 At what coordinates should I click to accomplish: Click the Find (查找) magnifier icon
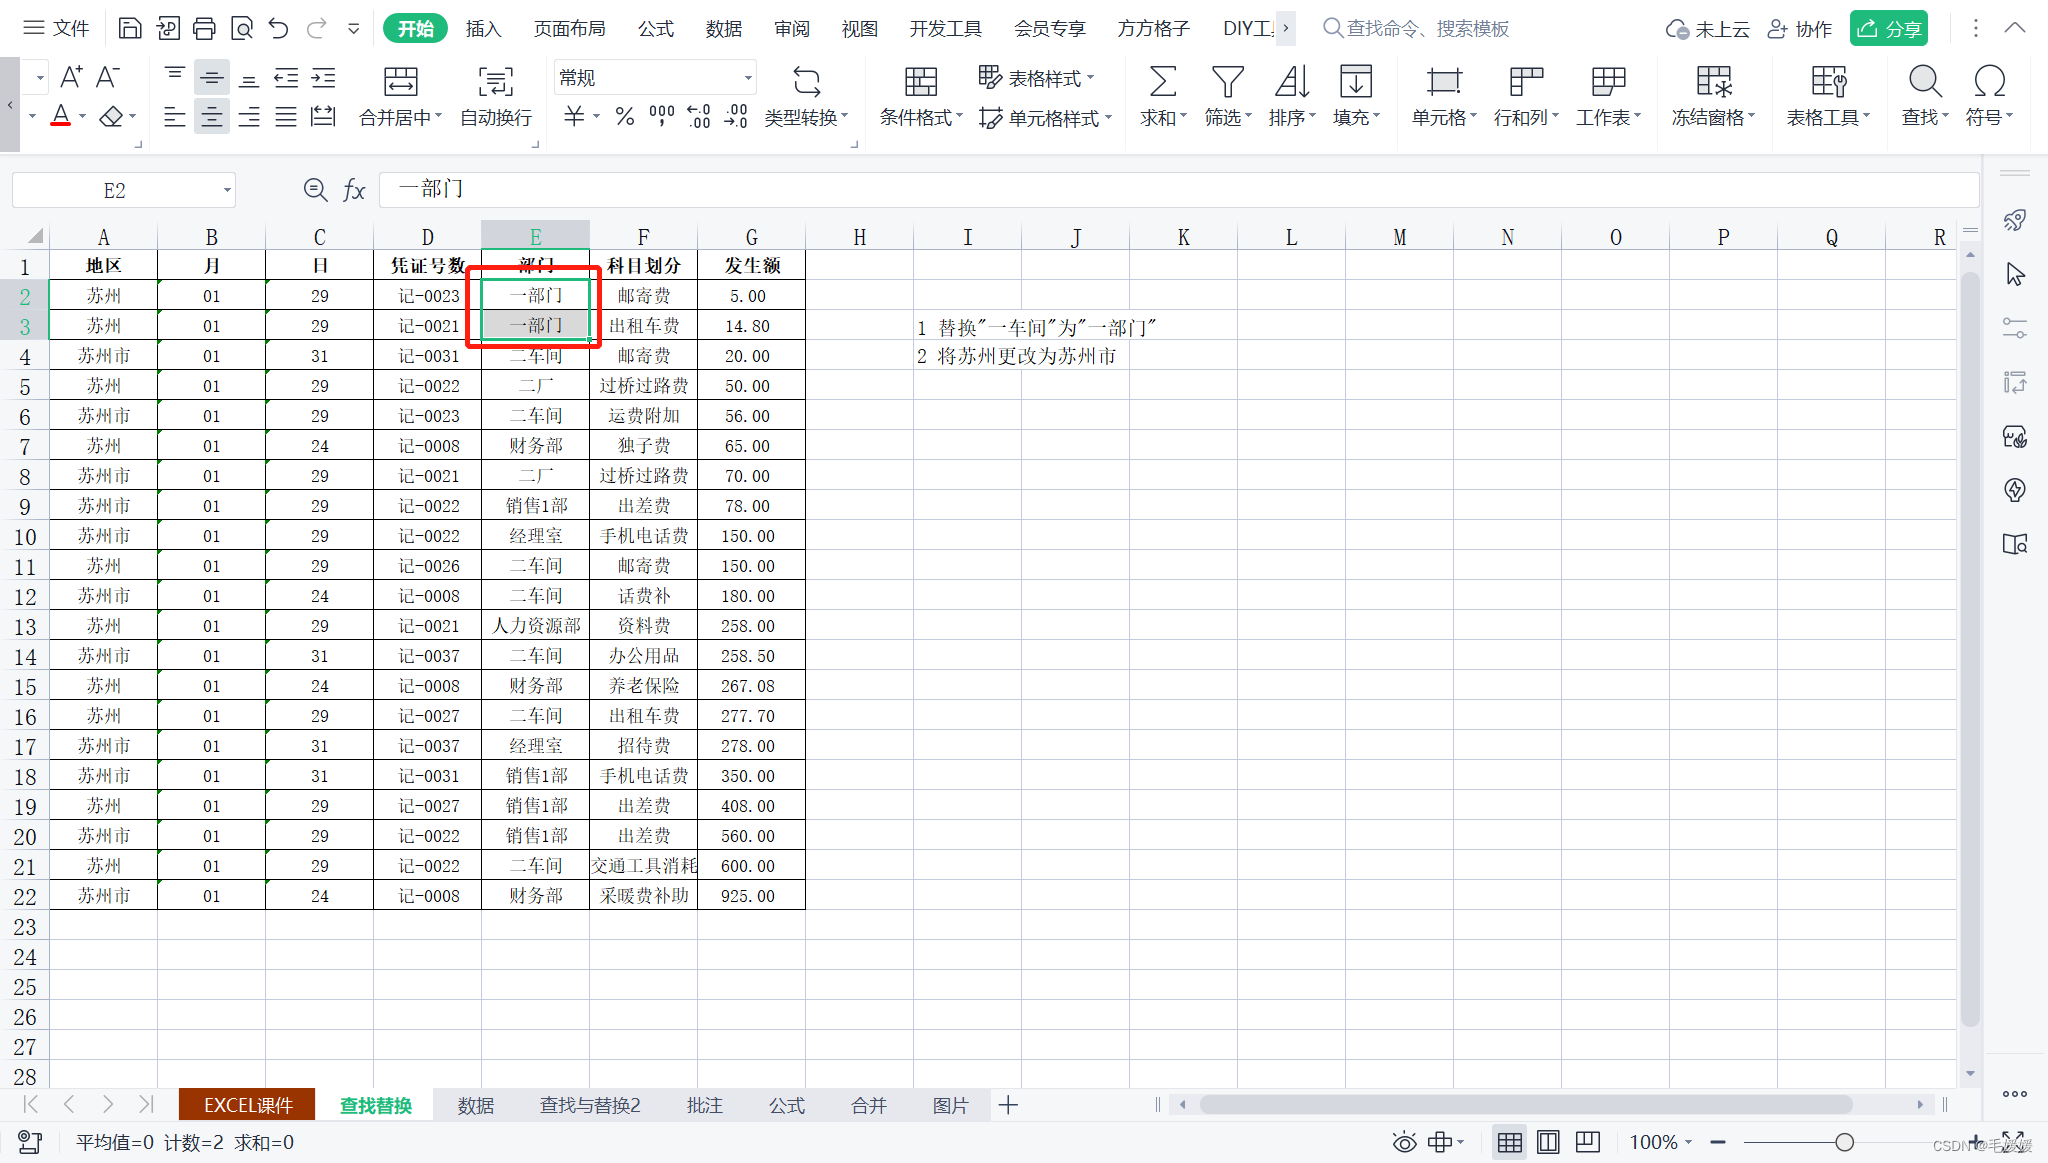click(x=1924, y=82)
